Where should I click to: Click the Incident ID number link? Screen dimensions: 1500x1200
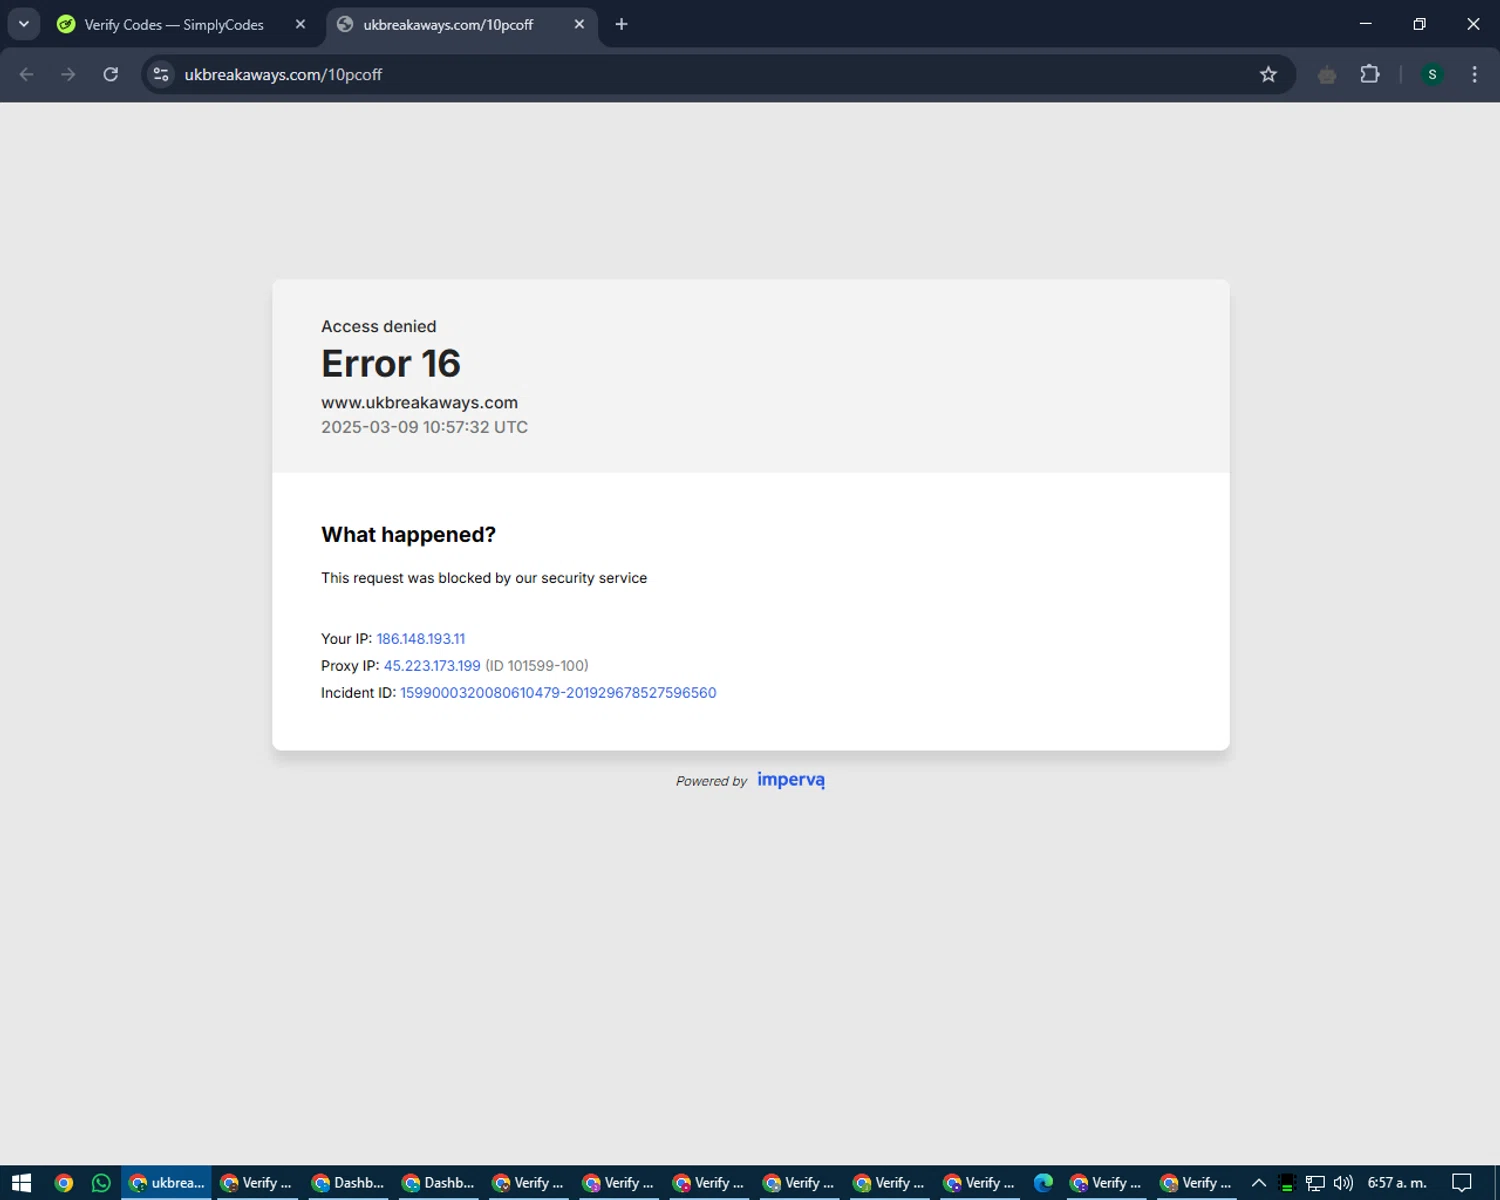(x=558, y=692)
